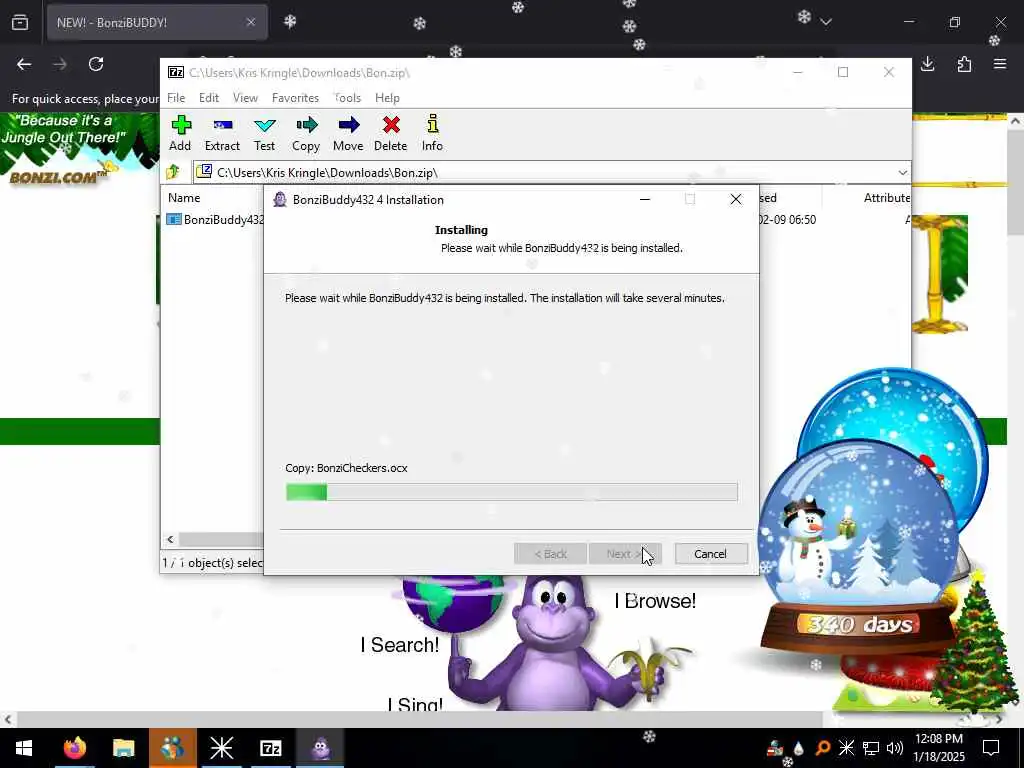Open the View menu in 7-Zip

pos(245,98)
